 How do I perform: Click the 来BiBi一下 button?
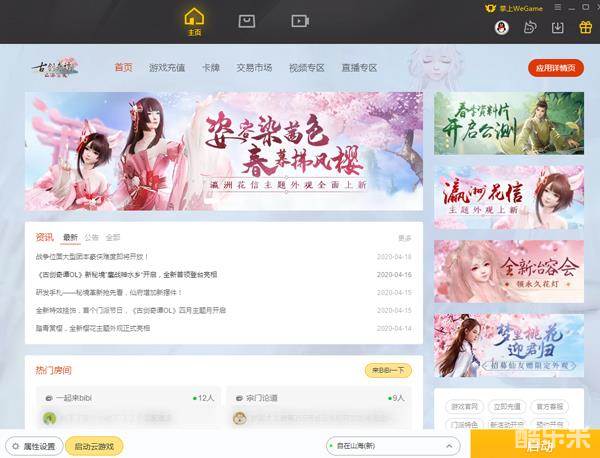388,370
